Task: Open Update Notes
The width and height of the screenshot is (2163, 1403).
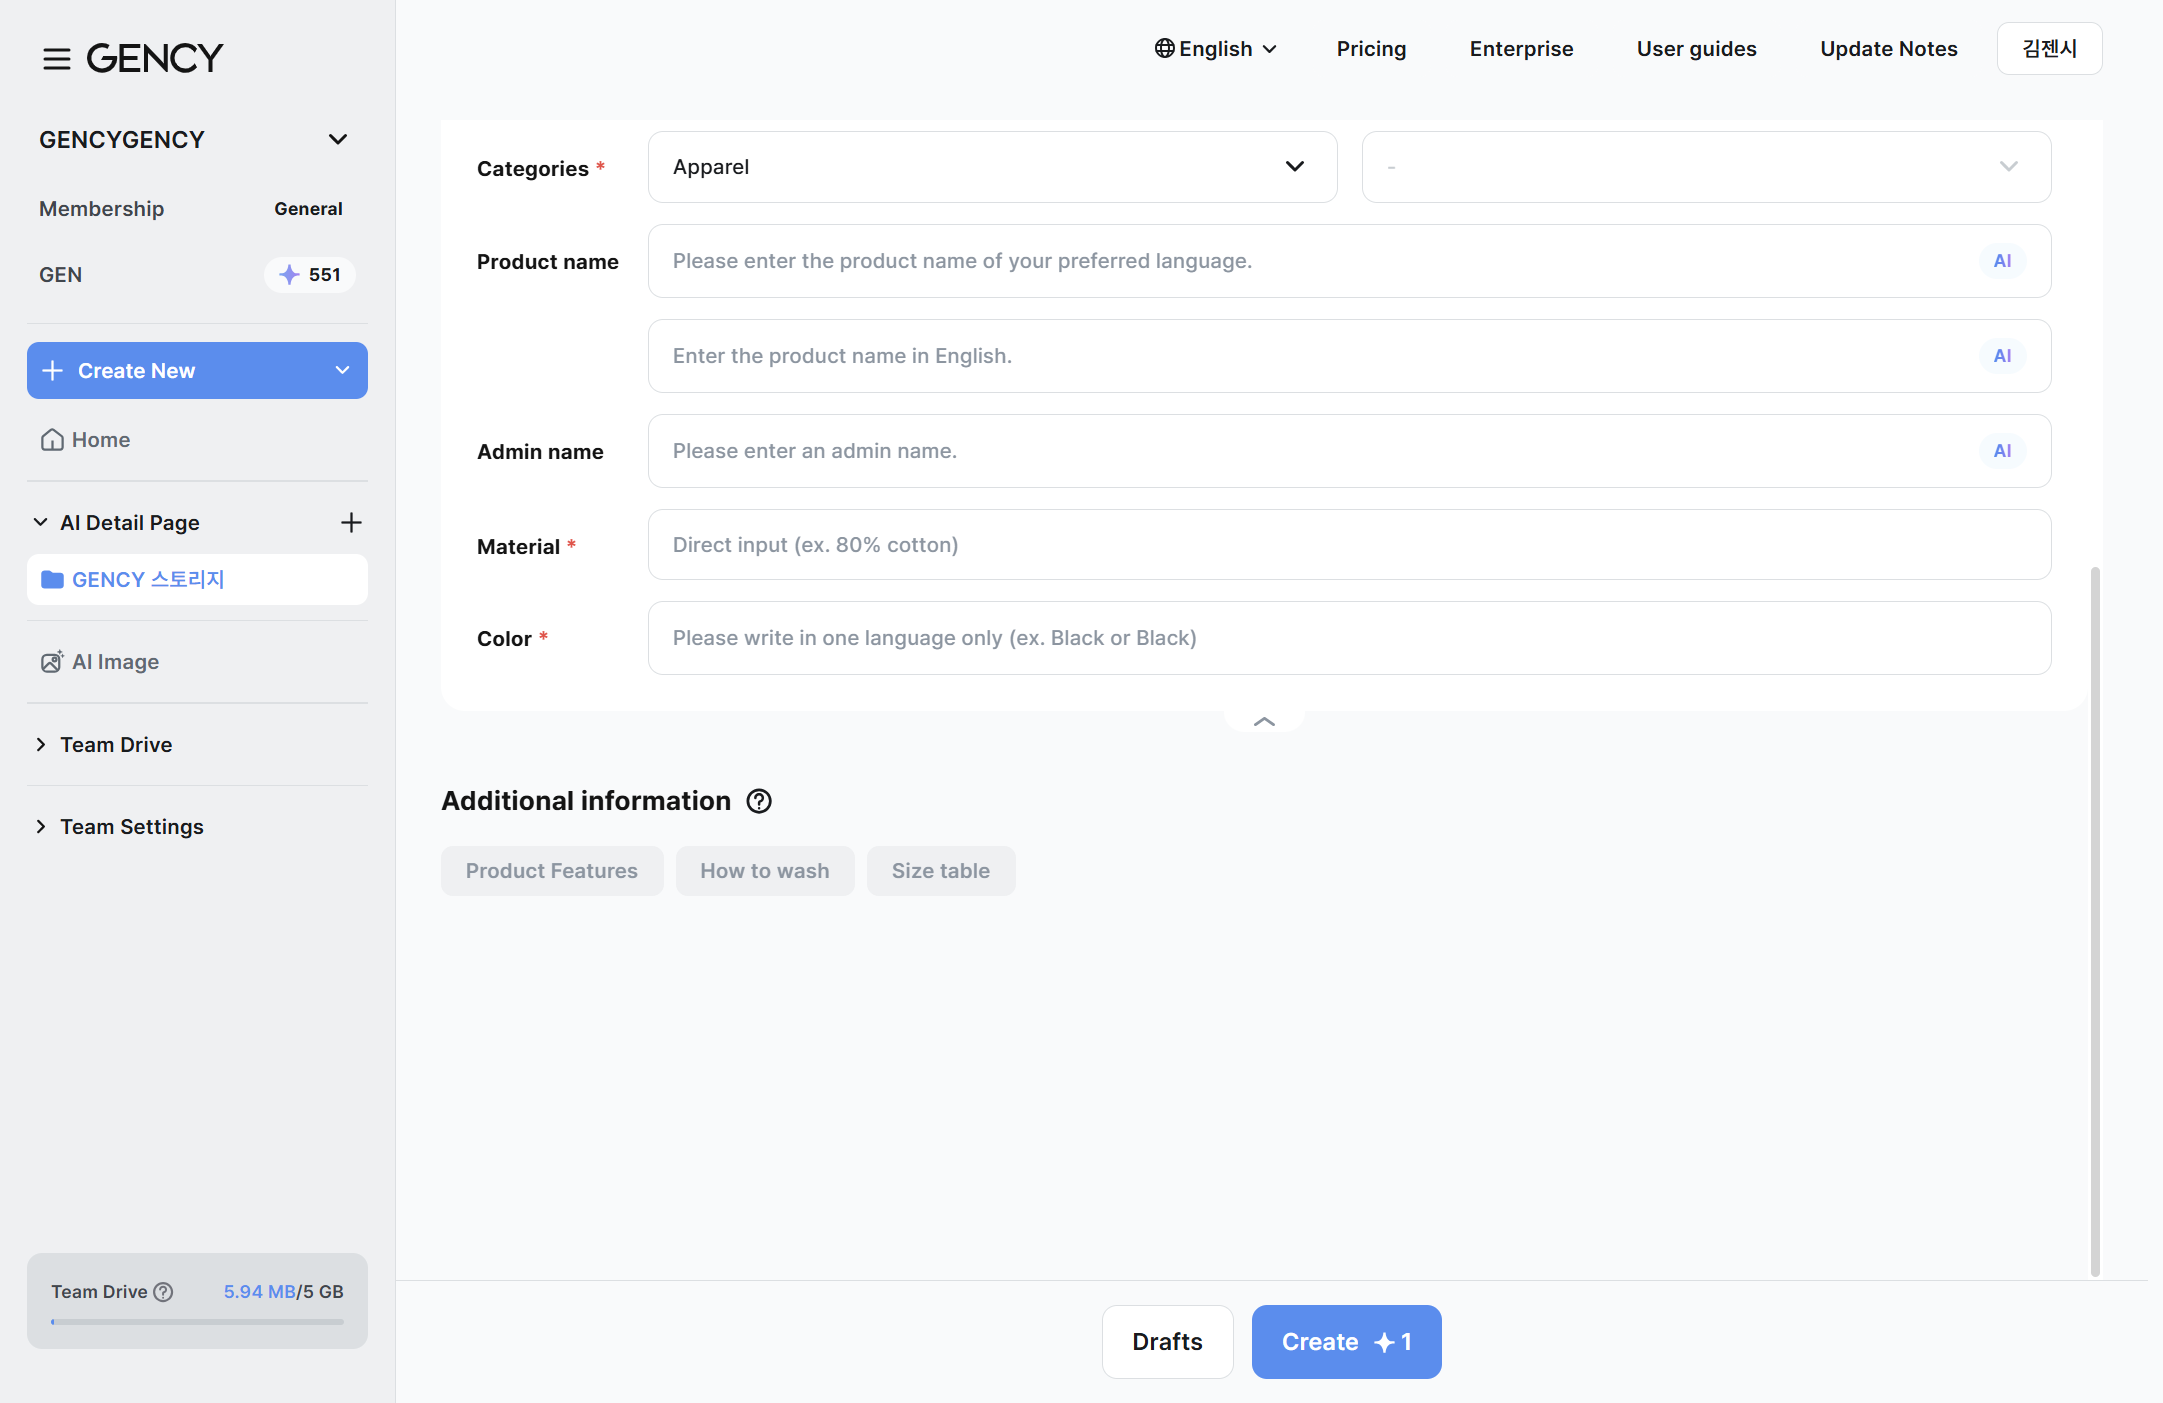Action: click(1888, 49)
